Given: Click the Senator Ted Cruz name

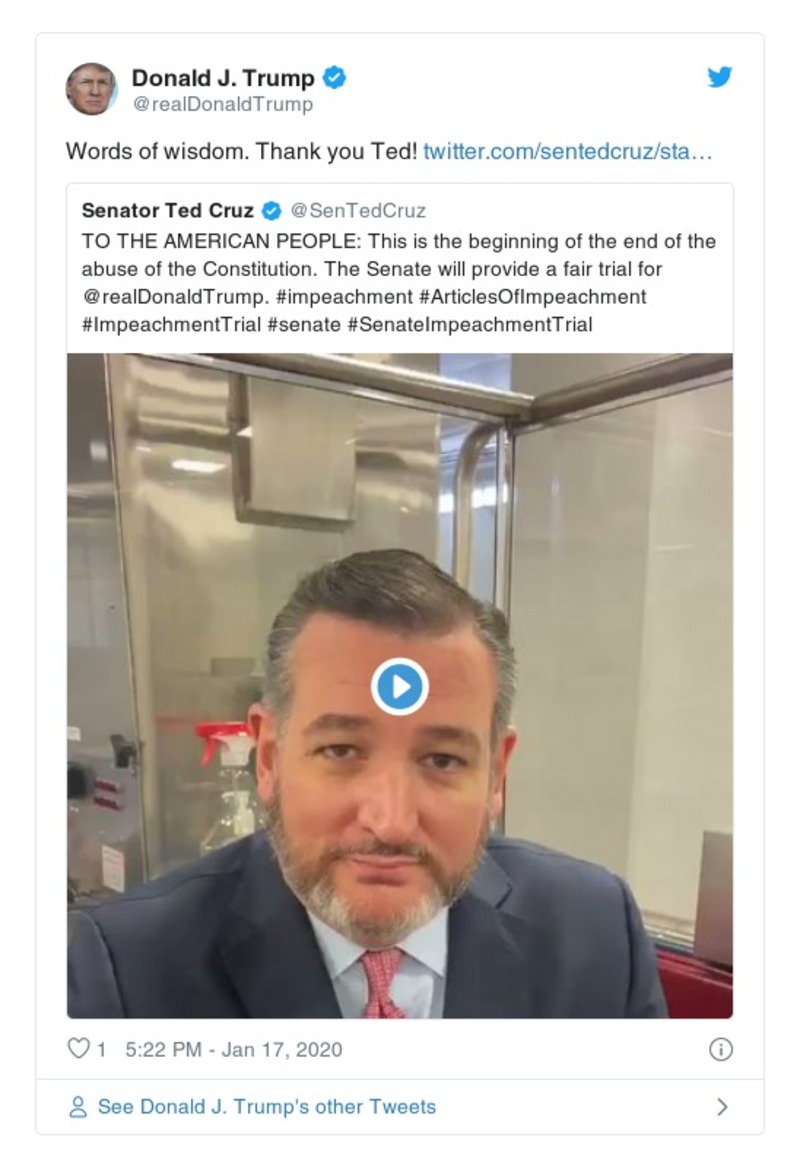Looking at the screenshot, I should (167, 211).
